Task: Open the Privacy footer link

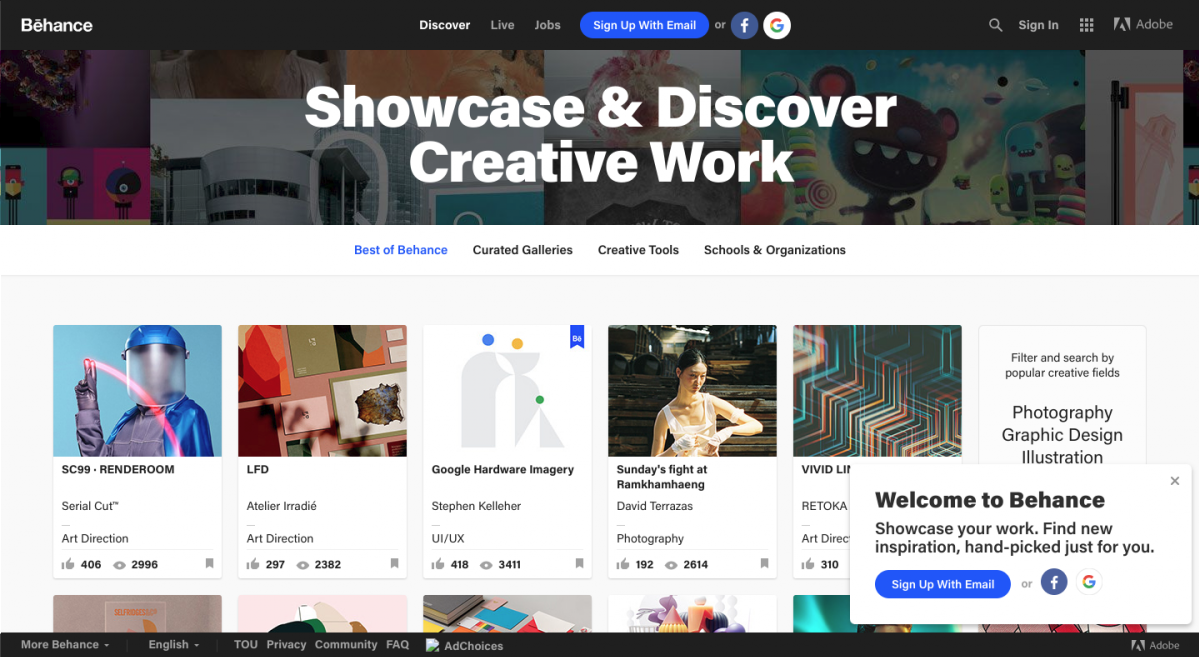Action: point(287,645)
